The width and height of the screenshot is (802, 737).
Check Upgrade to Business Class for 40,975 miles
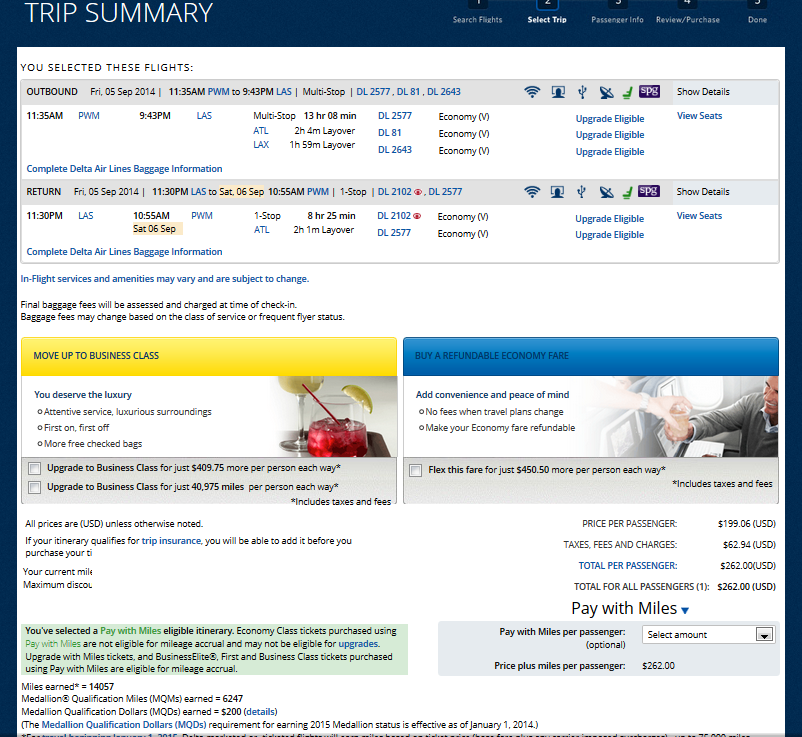[35, 487]
